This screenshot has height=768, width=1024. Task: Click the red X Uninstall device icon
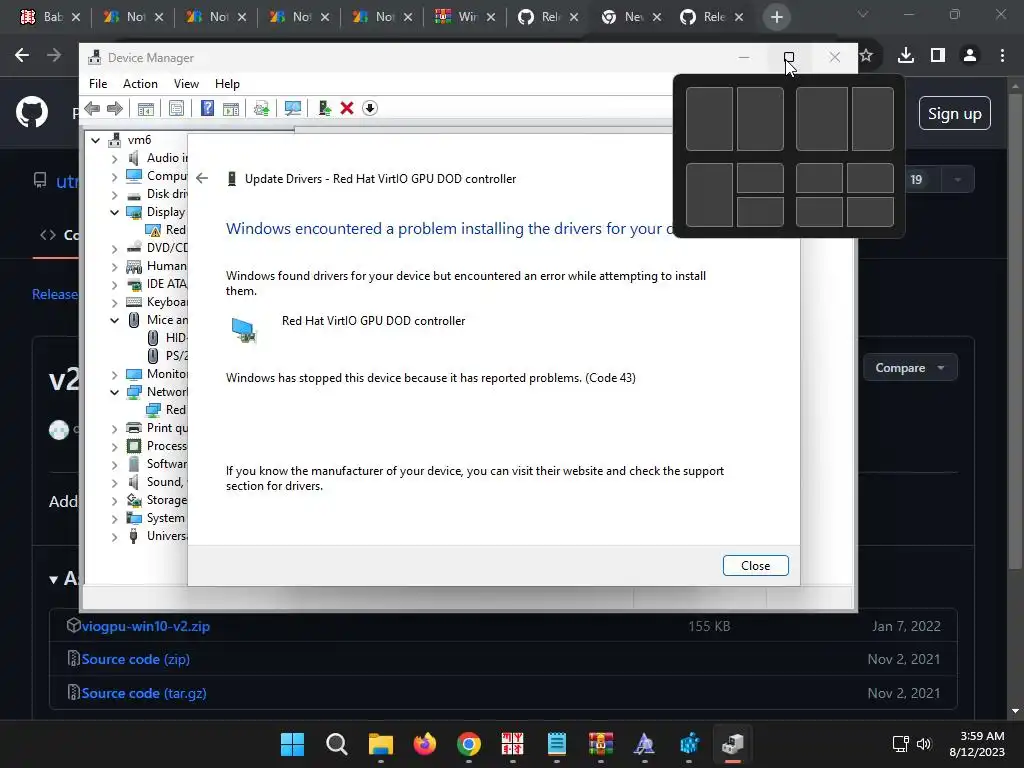[x=347, y=108]
